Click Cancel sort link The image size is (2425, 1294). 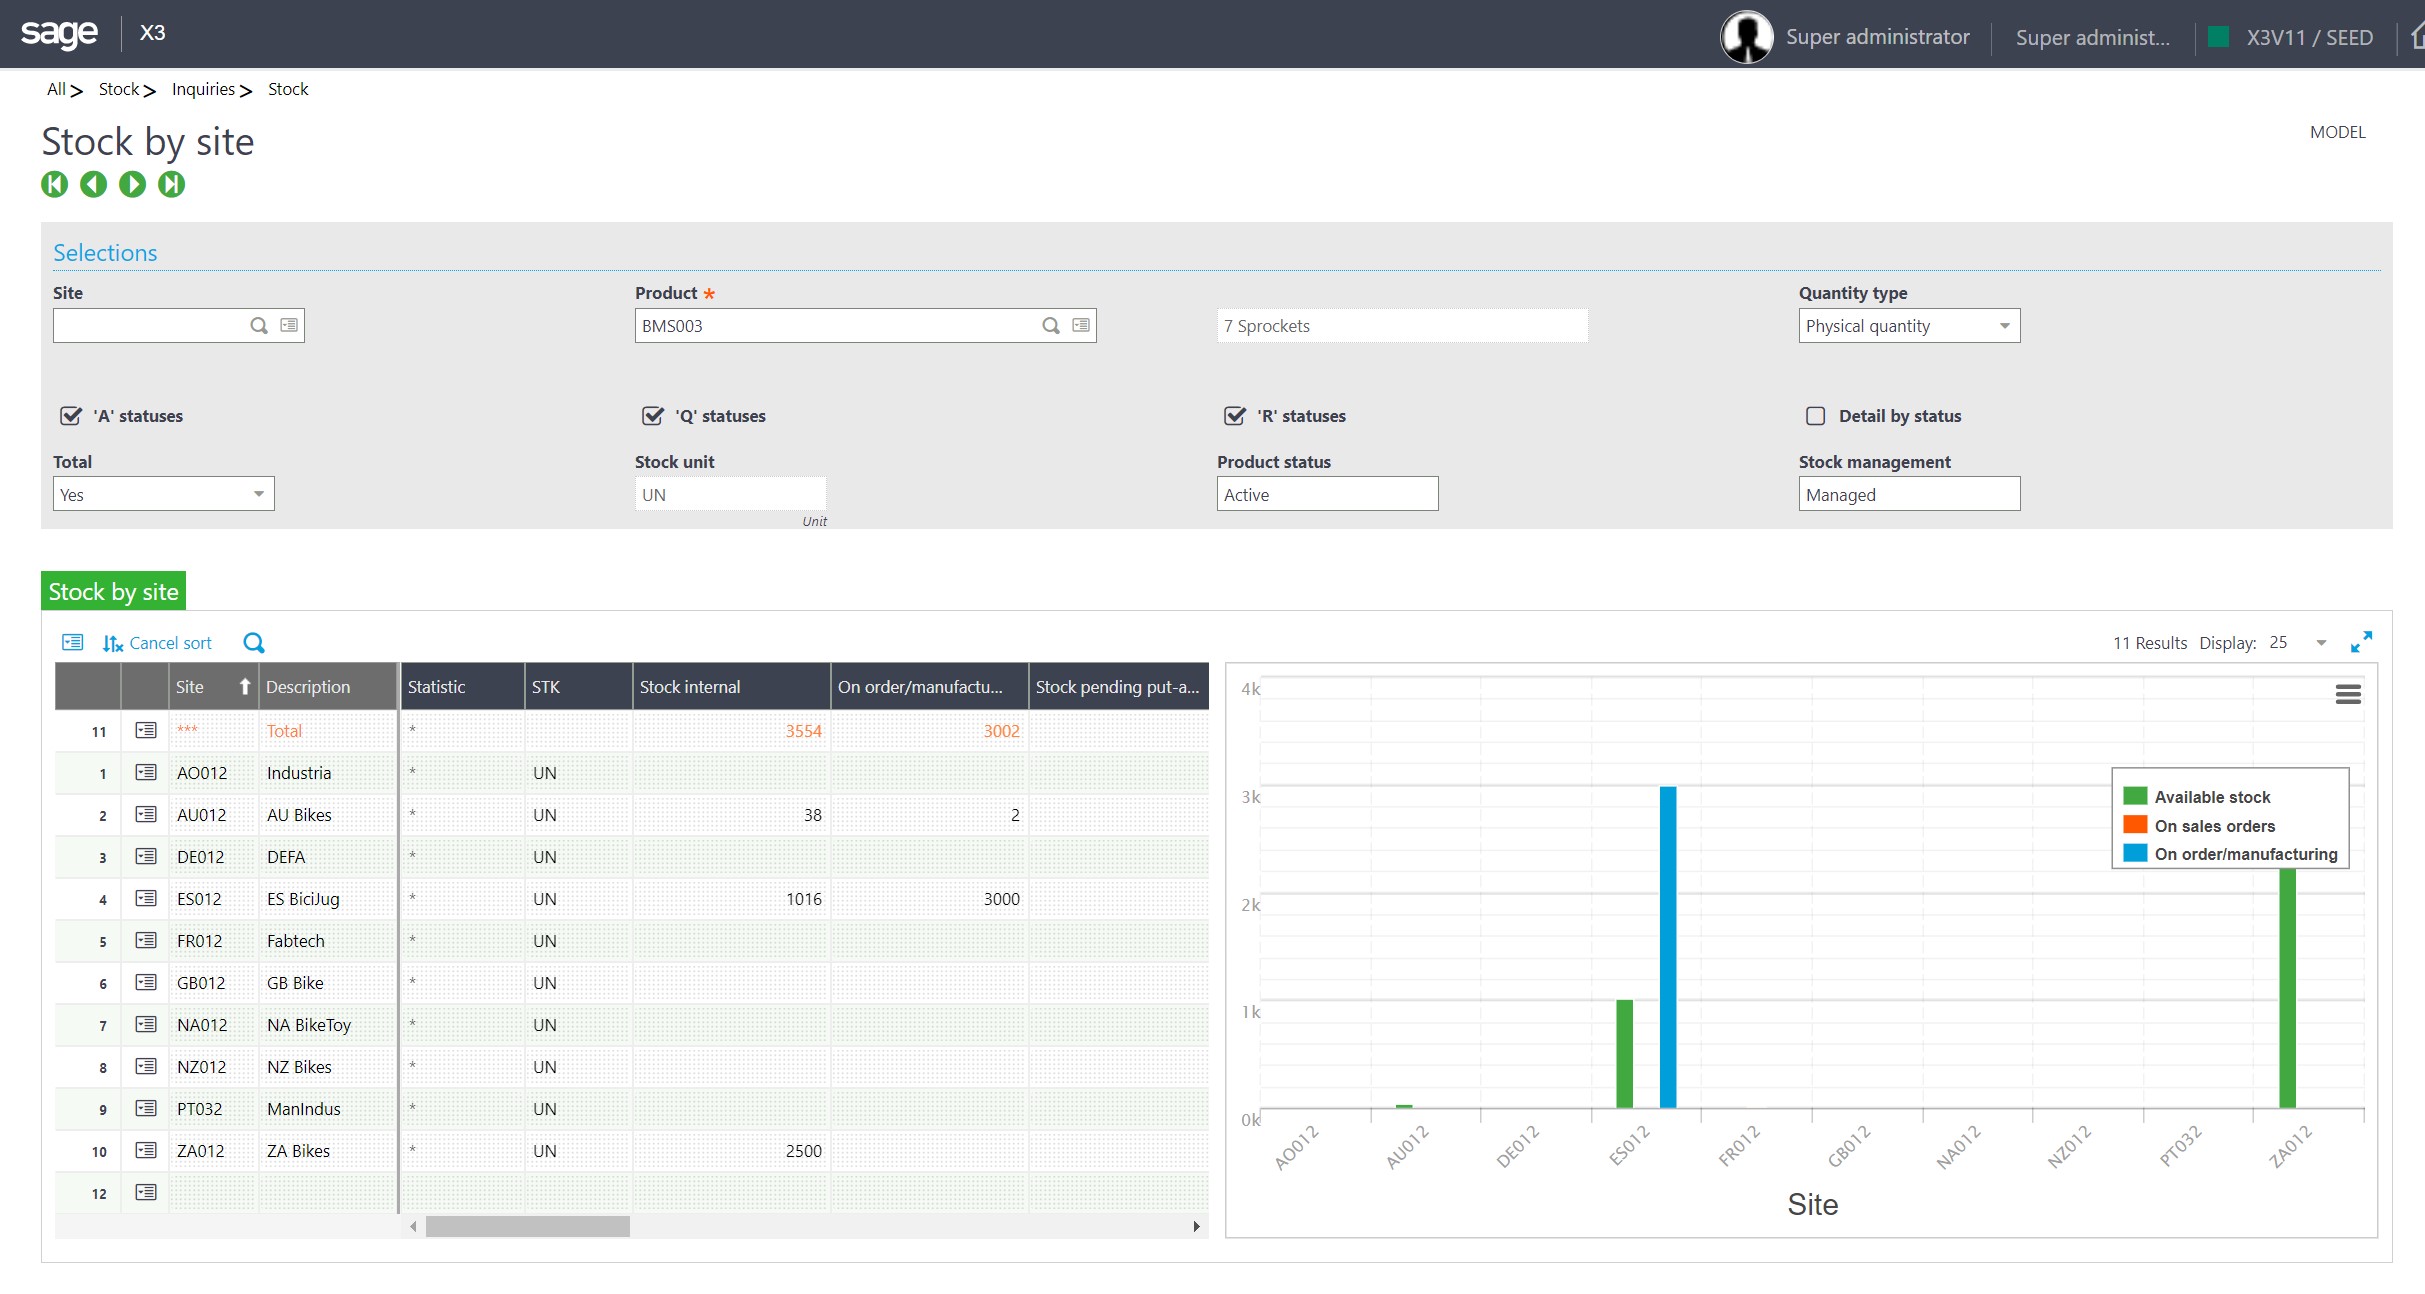point(157,643)
